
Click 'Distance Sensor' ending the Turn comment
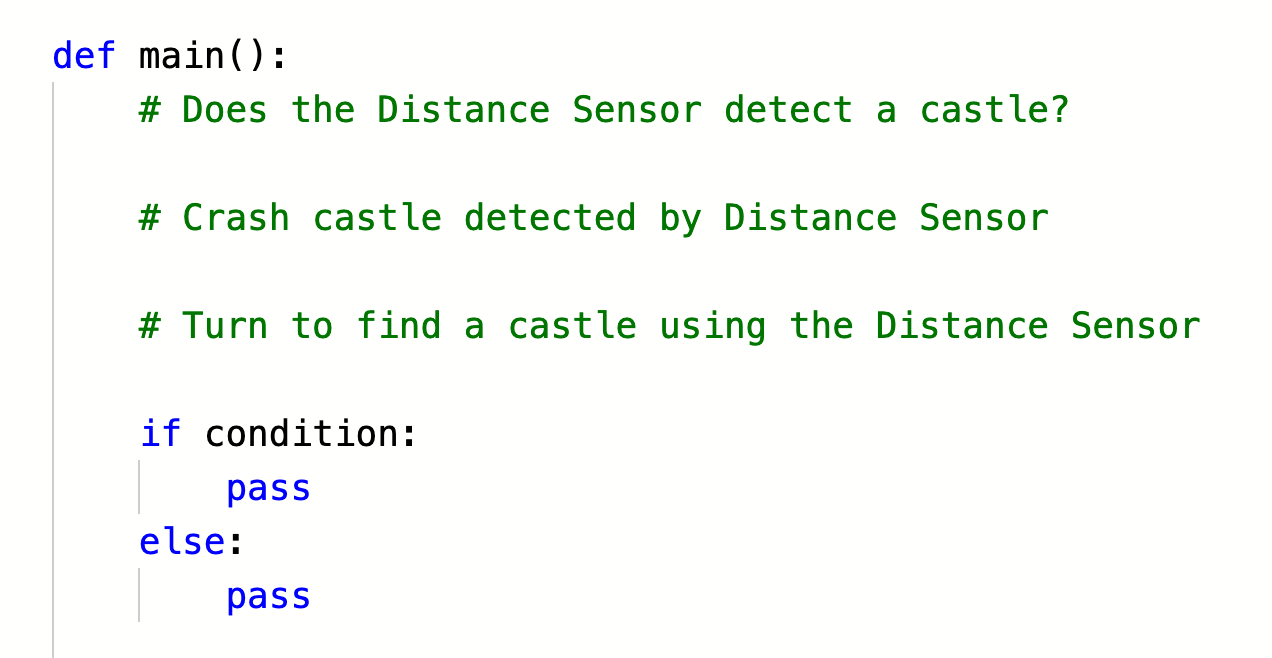coord(1038,325)
